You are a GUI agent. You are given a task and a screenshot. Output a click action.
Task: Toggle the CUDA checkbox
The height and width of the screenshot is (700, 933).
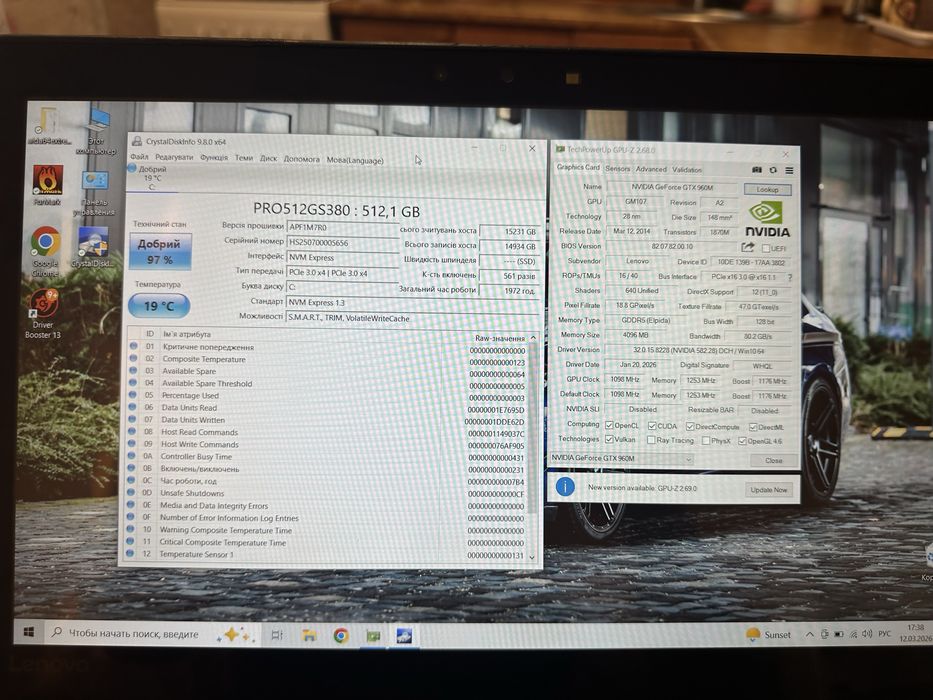[652, 426]
